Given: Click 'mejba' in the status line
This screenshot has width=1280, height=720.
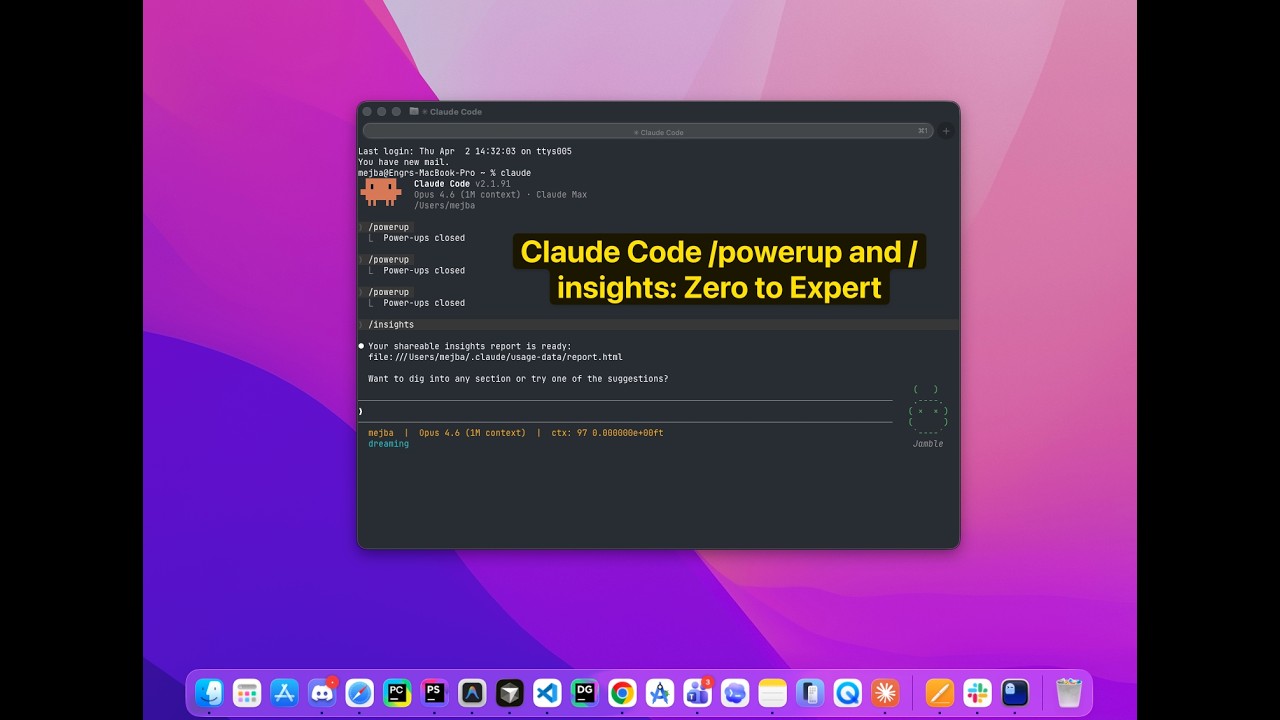Looking at the screenshot, I should point(381,433).
